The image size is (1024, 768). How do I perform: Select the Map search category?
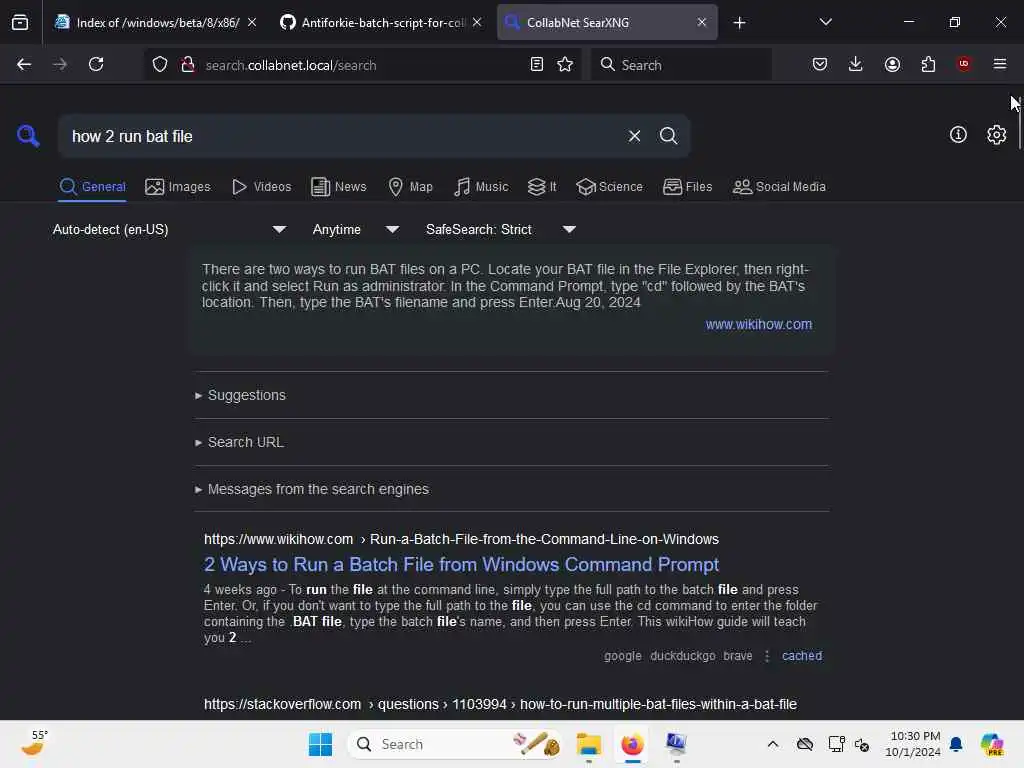pos(410,187)
